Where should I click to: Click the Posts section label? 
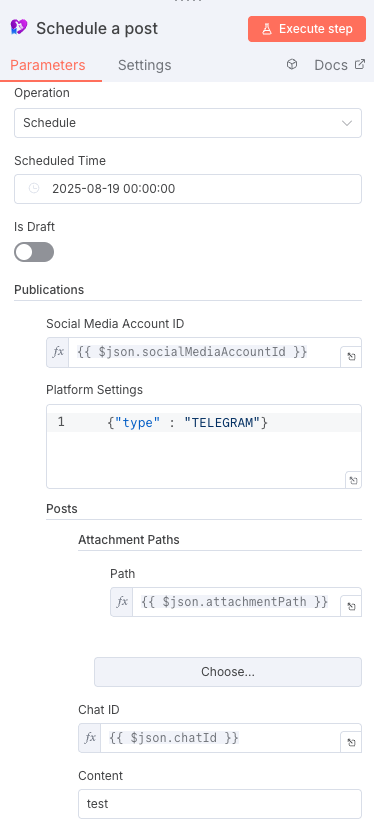click(62, 509)
